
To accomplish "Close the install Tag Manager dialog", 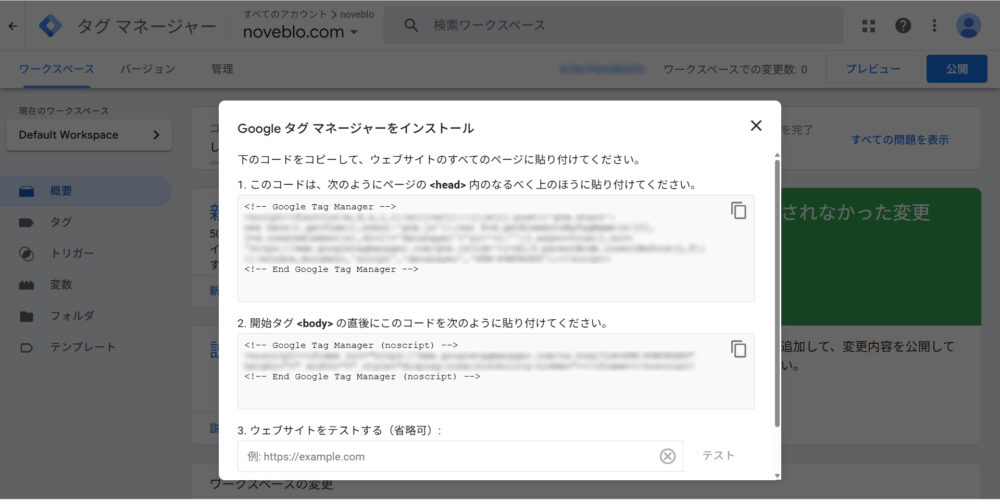I will [756, 126].
